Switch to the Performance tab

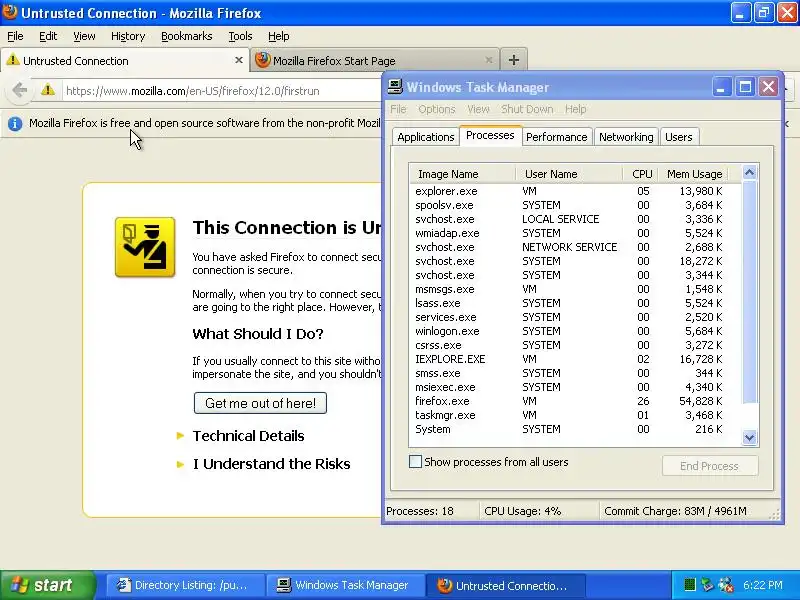556,137
